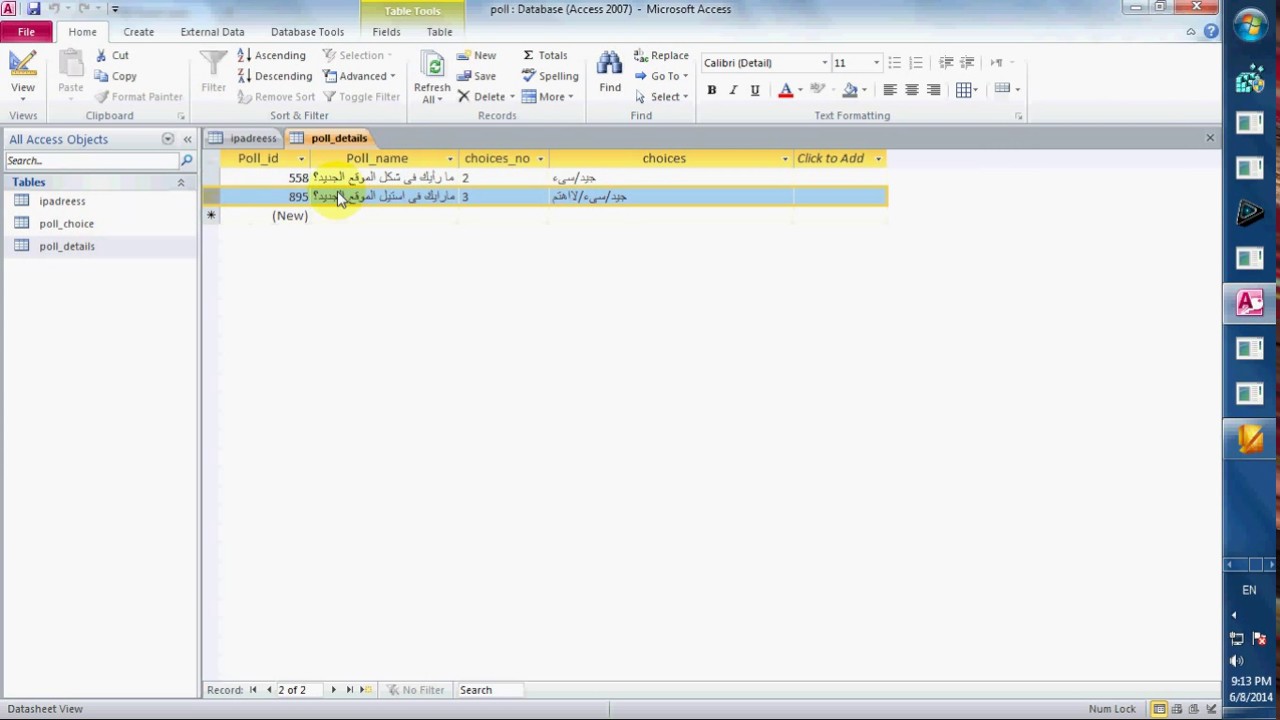Click the Refresh All icon
1280x720 pixels.
coord(433,76)
